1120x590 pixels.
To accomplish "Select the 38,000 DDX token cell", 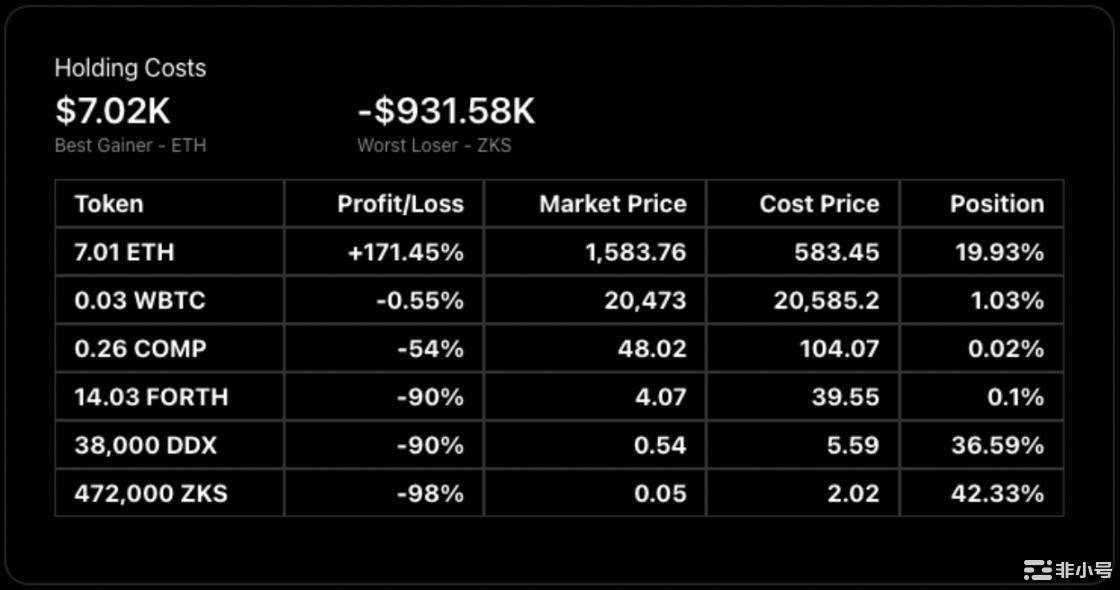I will [145, 445].
